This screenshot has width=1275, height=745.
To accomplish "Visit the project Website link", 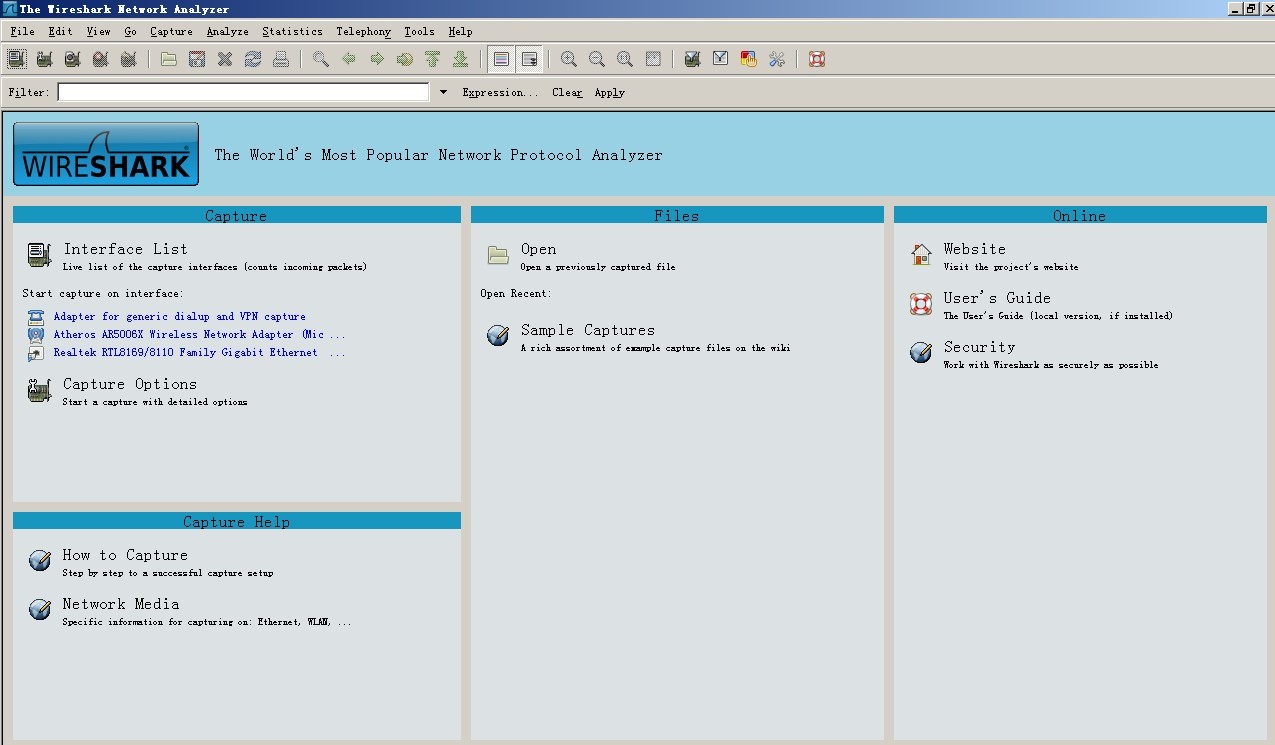I will 975,249.
